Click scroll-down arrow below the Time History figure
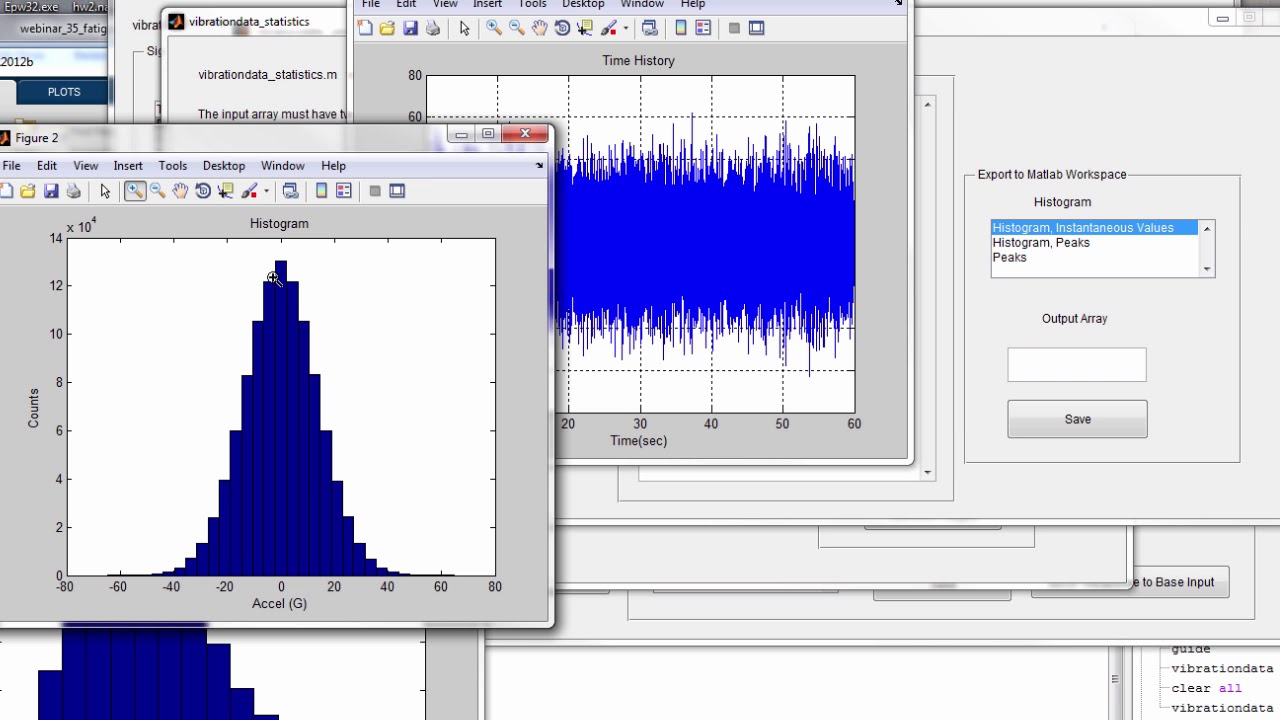The width and height of the screenshot is (1280, 720). pos(928,472)
